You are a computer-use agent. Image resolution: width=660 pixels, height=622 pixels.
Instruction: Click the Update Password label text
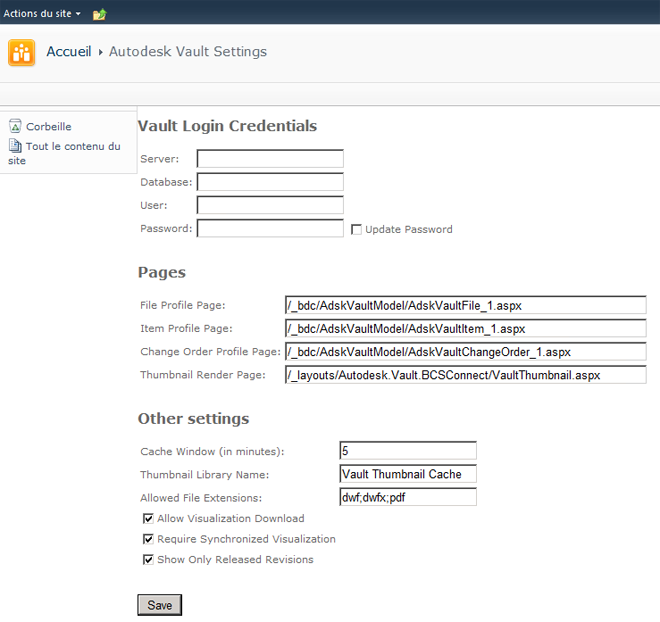[x=409, y=229]
